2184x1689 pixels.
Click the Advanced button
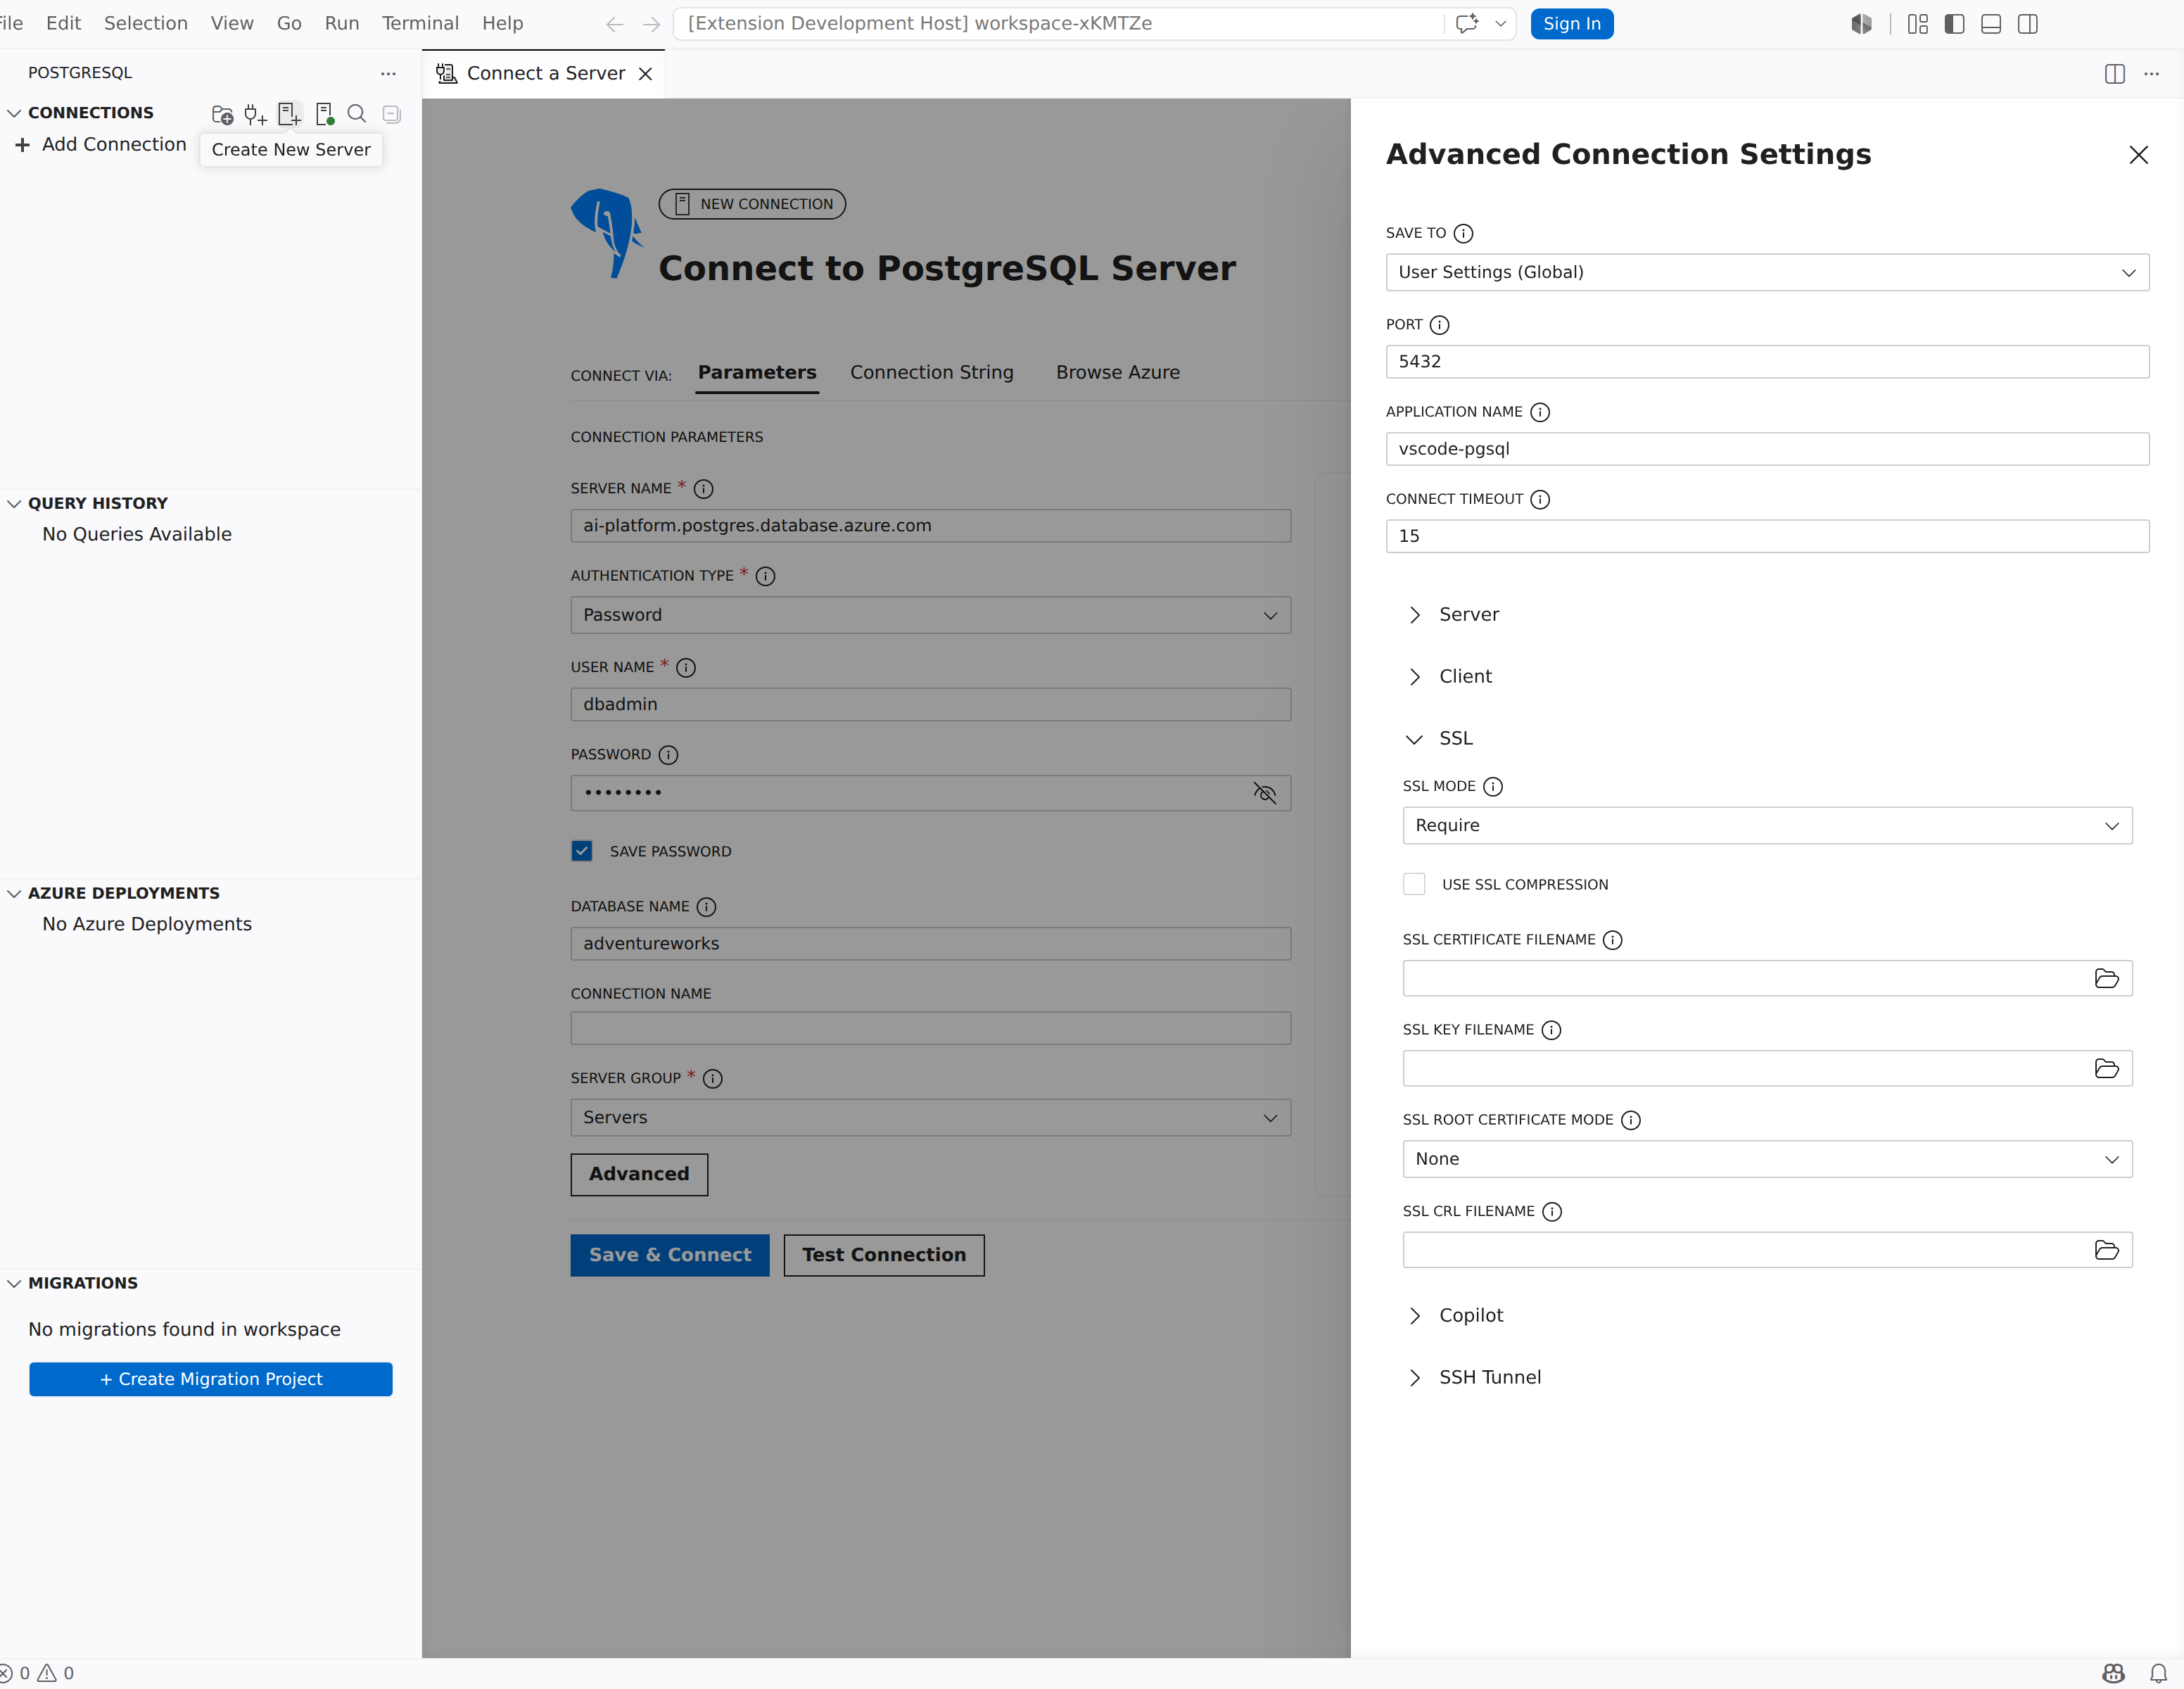[639, 1175]
